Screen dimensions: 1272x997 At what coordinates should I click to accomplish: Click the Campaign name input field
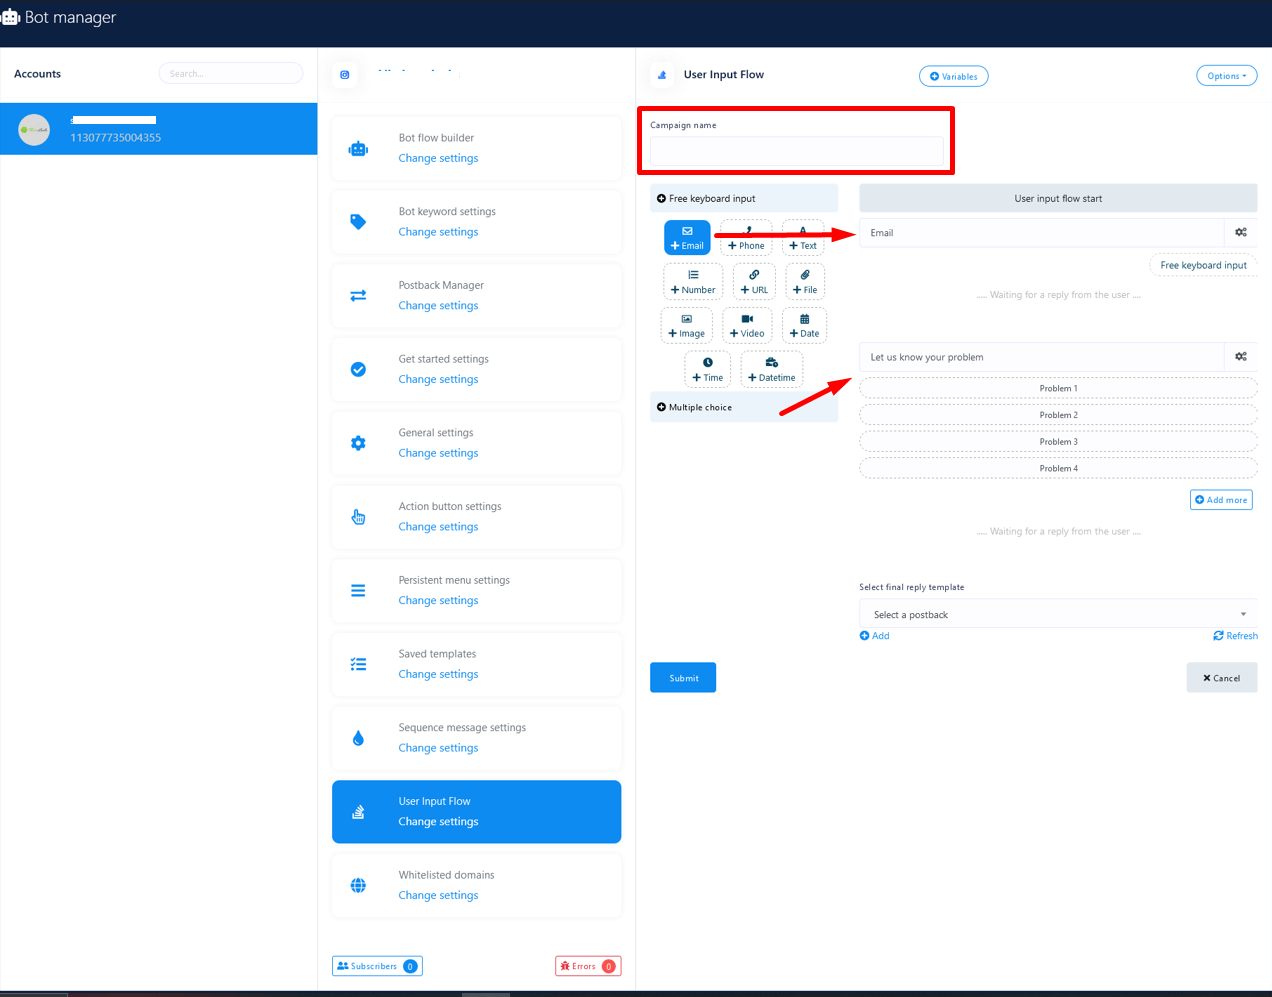[796, 151]
